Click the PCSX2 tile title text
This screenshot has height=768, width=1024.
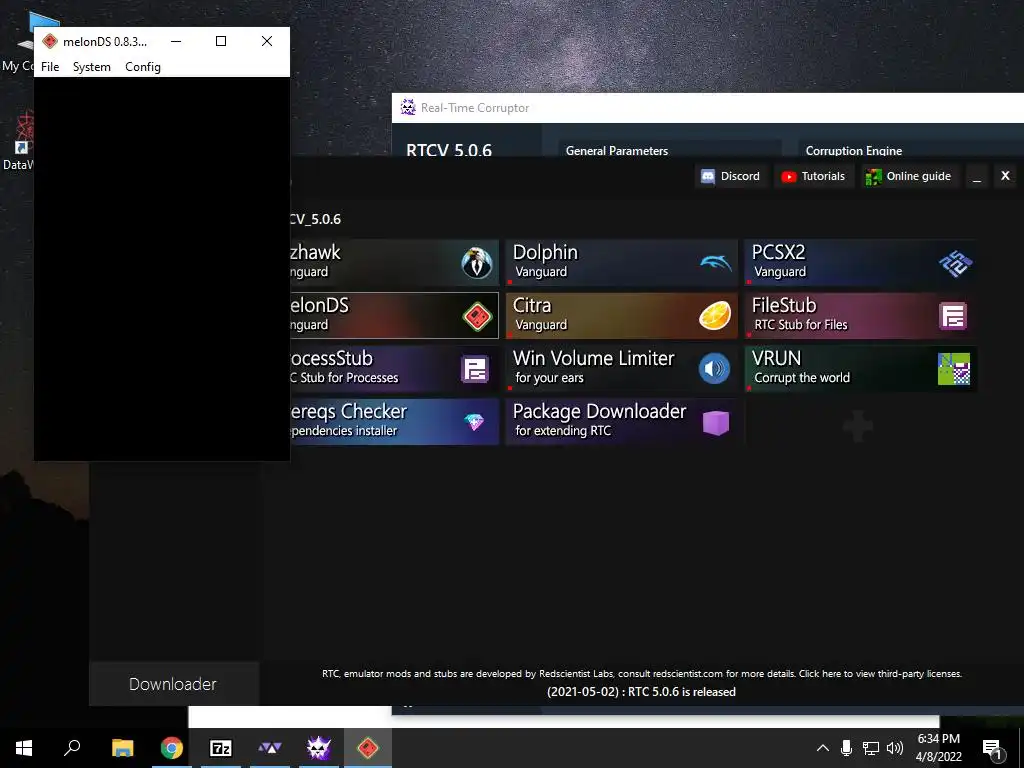tap(778, 252)
